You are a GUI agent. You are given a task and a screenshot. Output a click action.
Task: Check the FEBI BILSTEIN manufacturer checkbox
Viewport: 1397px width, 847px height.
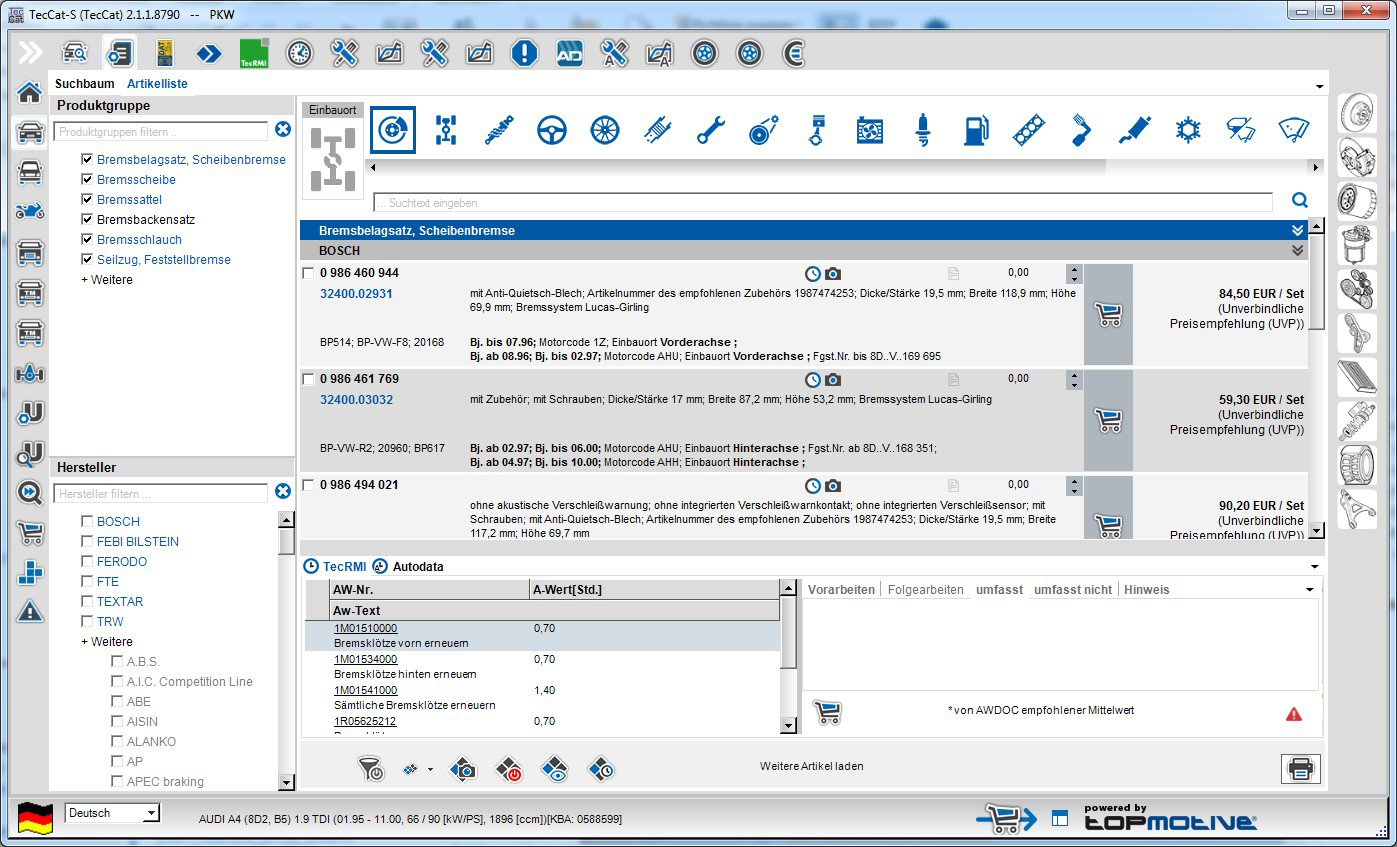point(87,542)
